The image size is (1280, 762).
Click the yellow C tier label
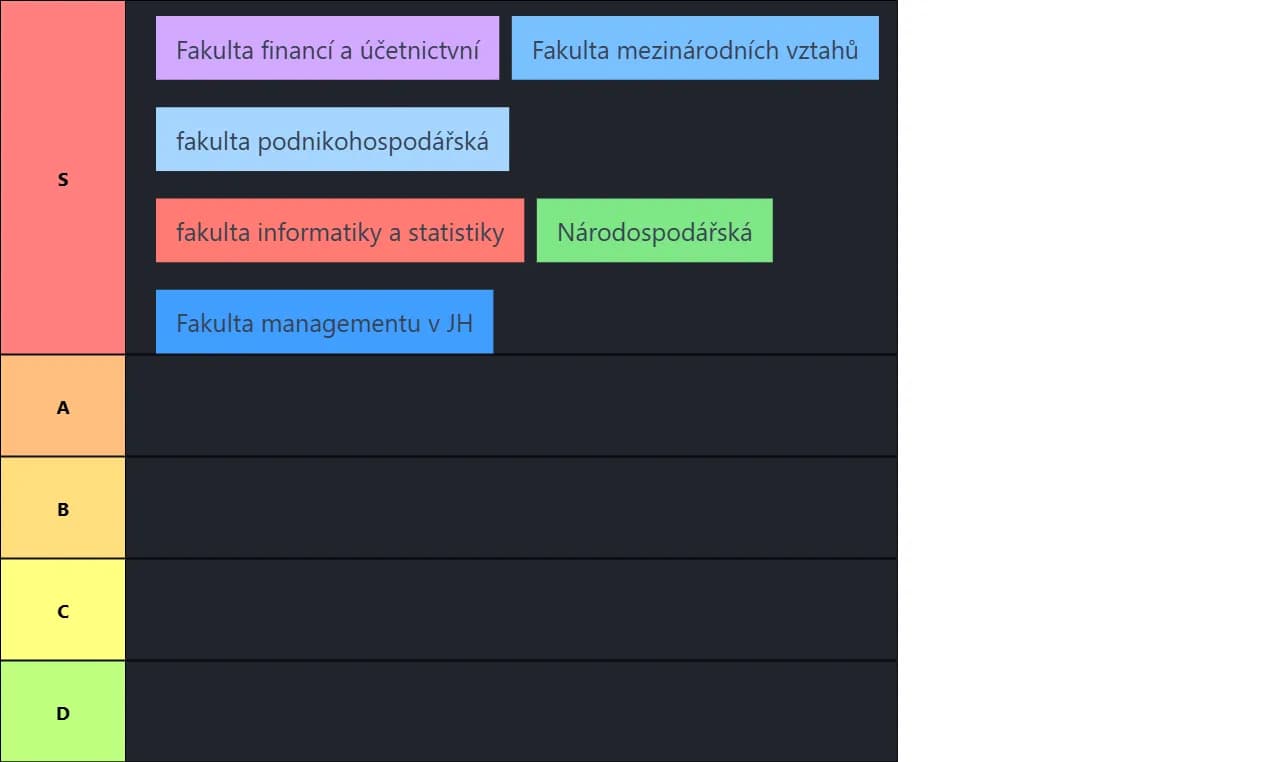[x=63, y=610]
